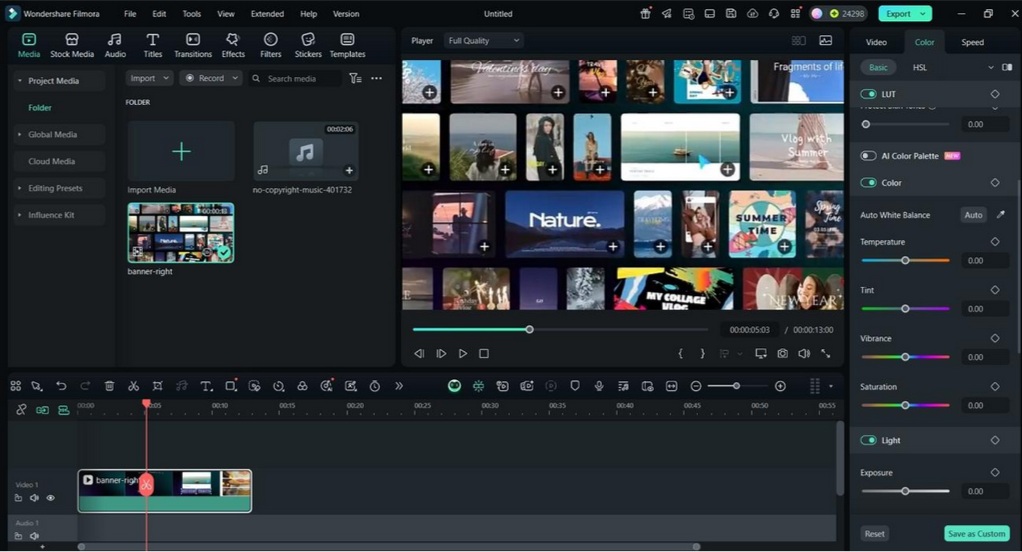The image size is (1022, 552).
Task: Play the preview in the player
Action: [463, 353]
